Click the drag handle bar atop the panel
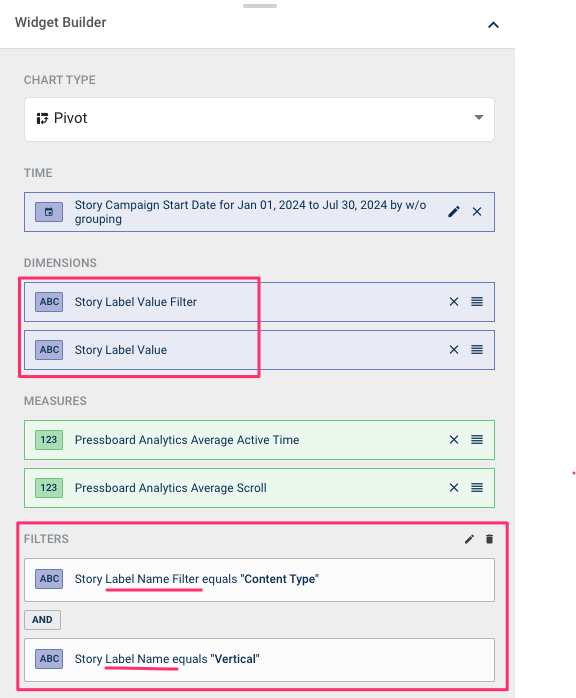Screen dimensions: 576x698 (x=260, y=6)
